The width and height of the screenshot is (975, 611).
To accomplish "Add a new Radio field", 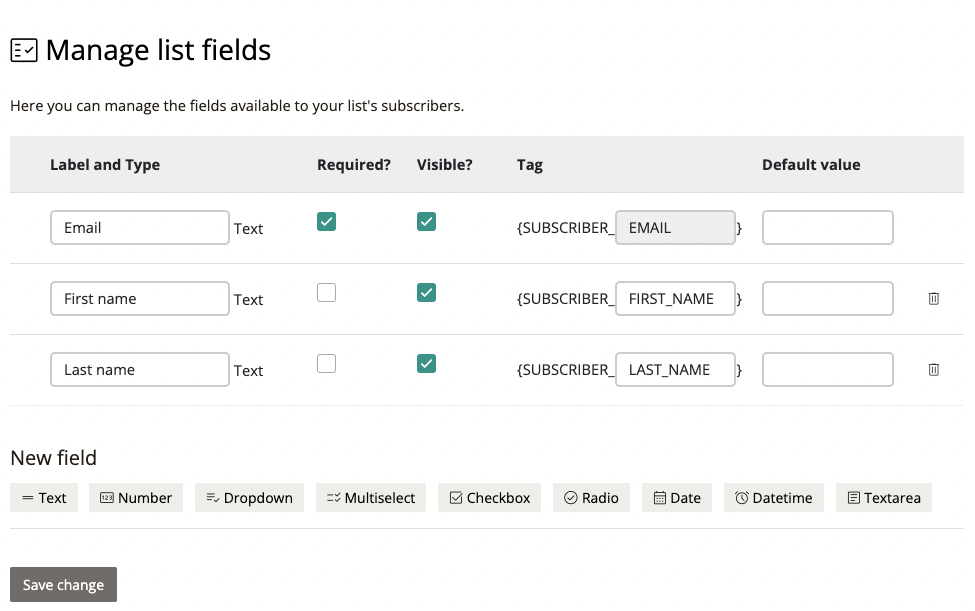I will [x=591, y=498].
